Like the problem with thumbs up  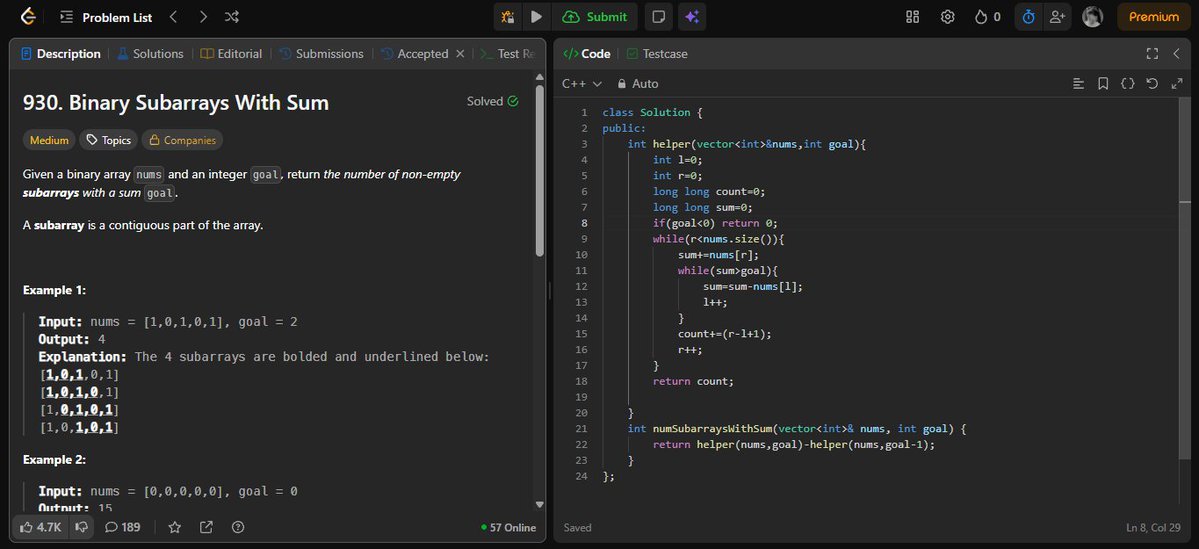coord(41,527)
